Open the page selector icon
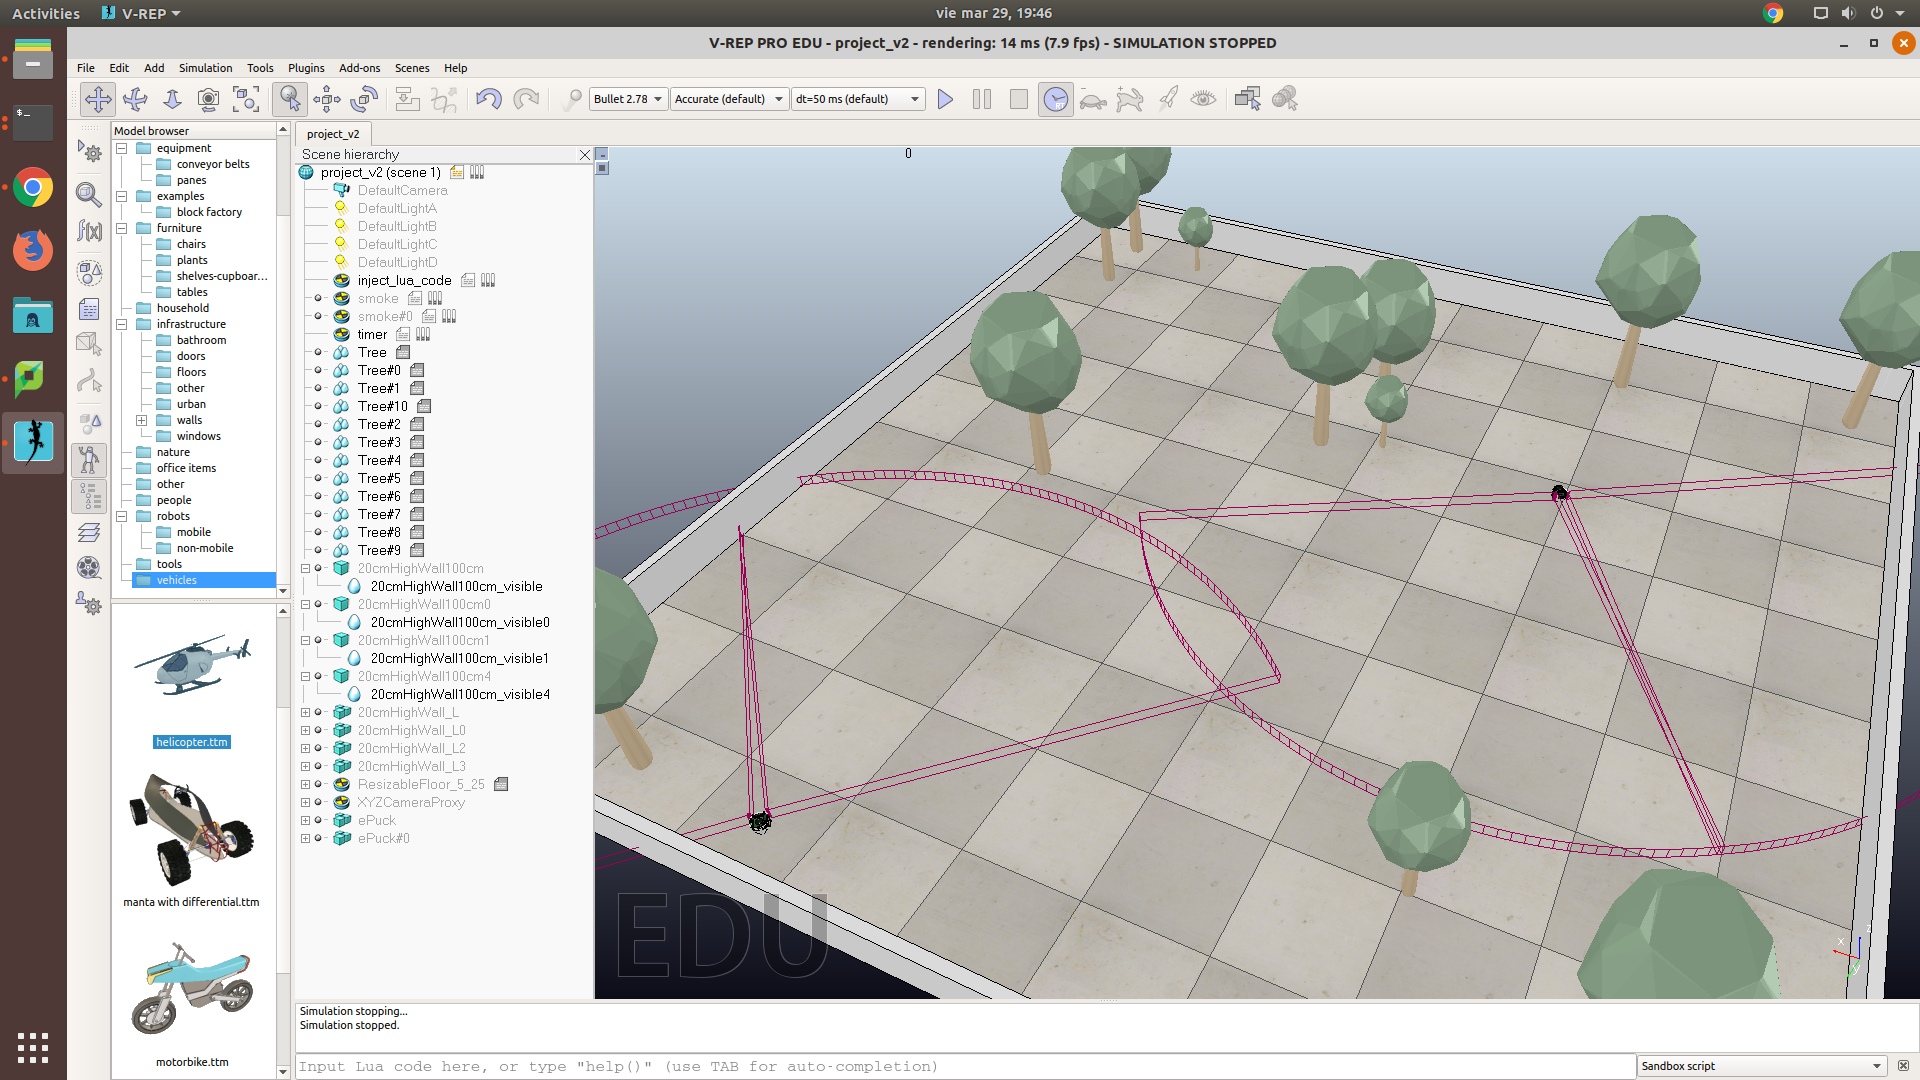 tap(1247, 99)
